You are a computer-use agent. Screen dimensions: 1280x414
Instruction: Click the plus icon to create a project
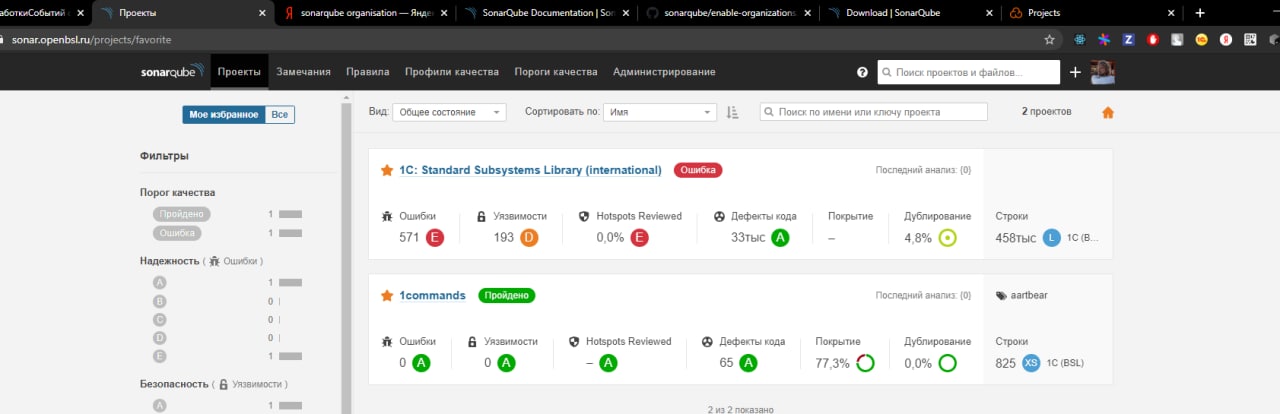pyautogui.click(x=1075, y=72)
